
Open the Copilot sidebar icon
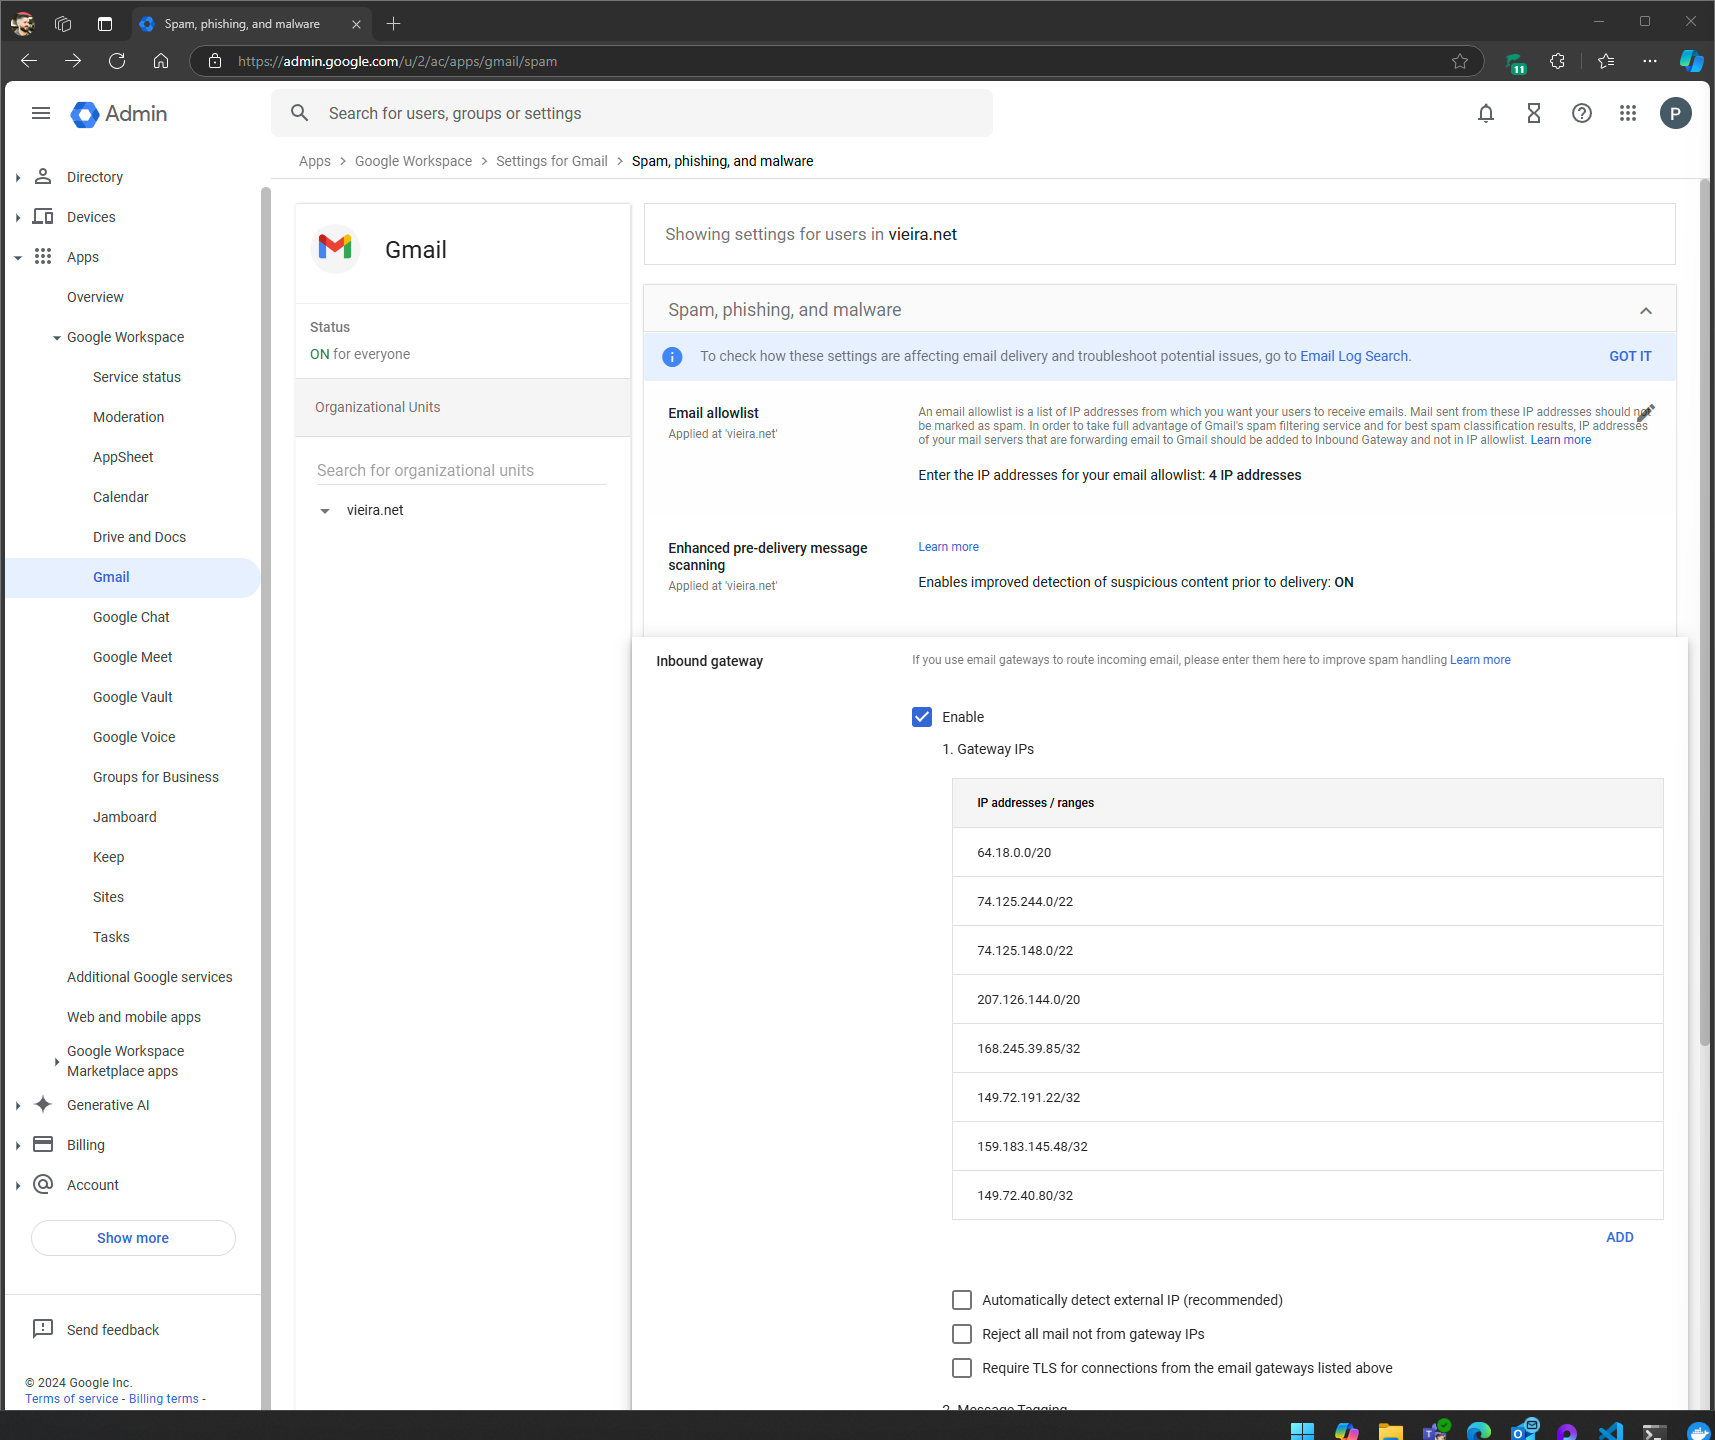(x=1692, y=61)
